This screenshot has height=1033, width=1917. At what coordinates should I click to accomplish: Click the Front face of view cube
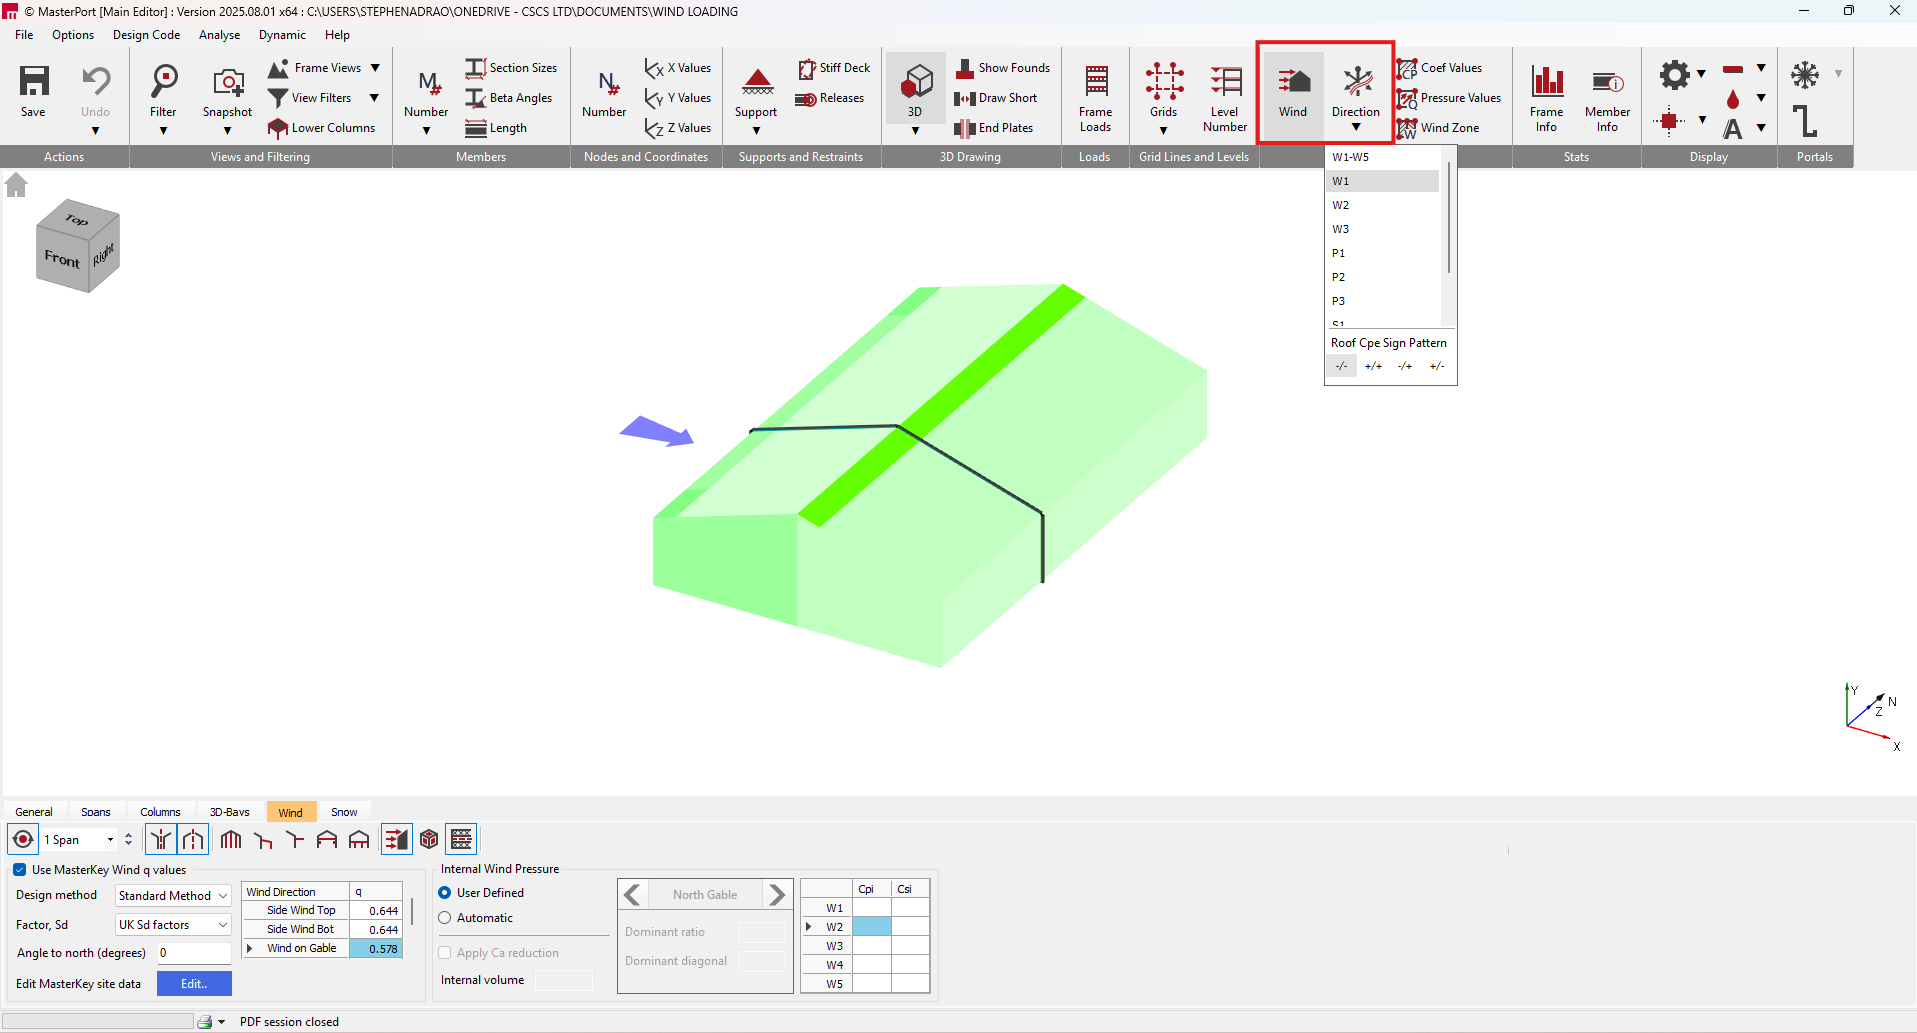pos(62,258)
